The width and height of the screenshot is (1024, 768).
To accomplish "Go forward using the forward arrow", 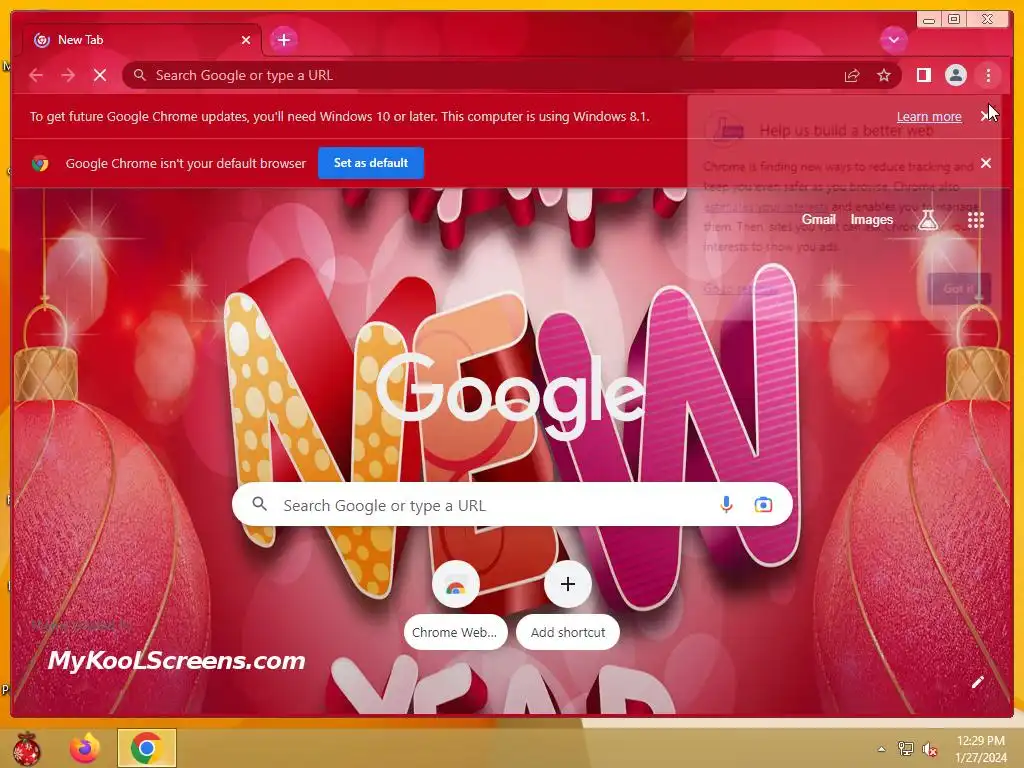I will pyautogui.click(x=68, y=76).
